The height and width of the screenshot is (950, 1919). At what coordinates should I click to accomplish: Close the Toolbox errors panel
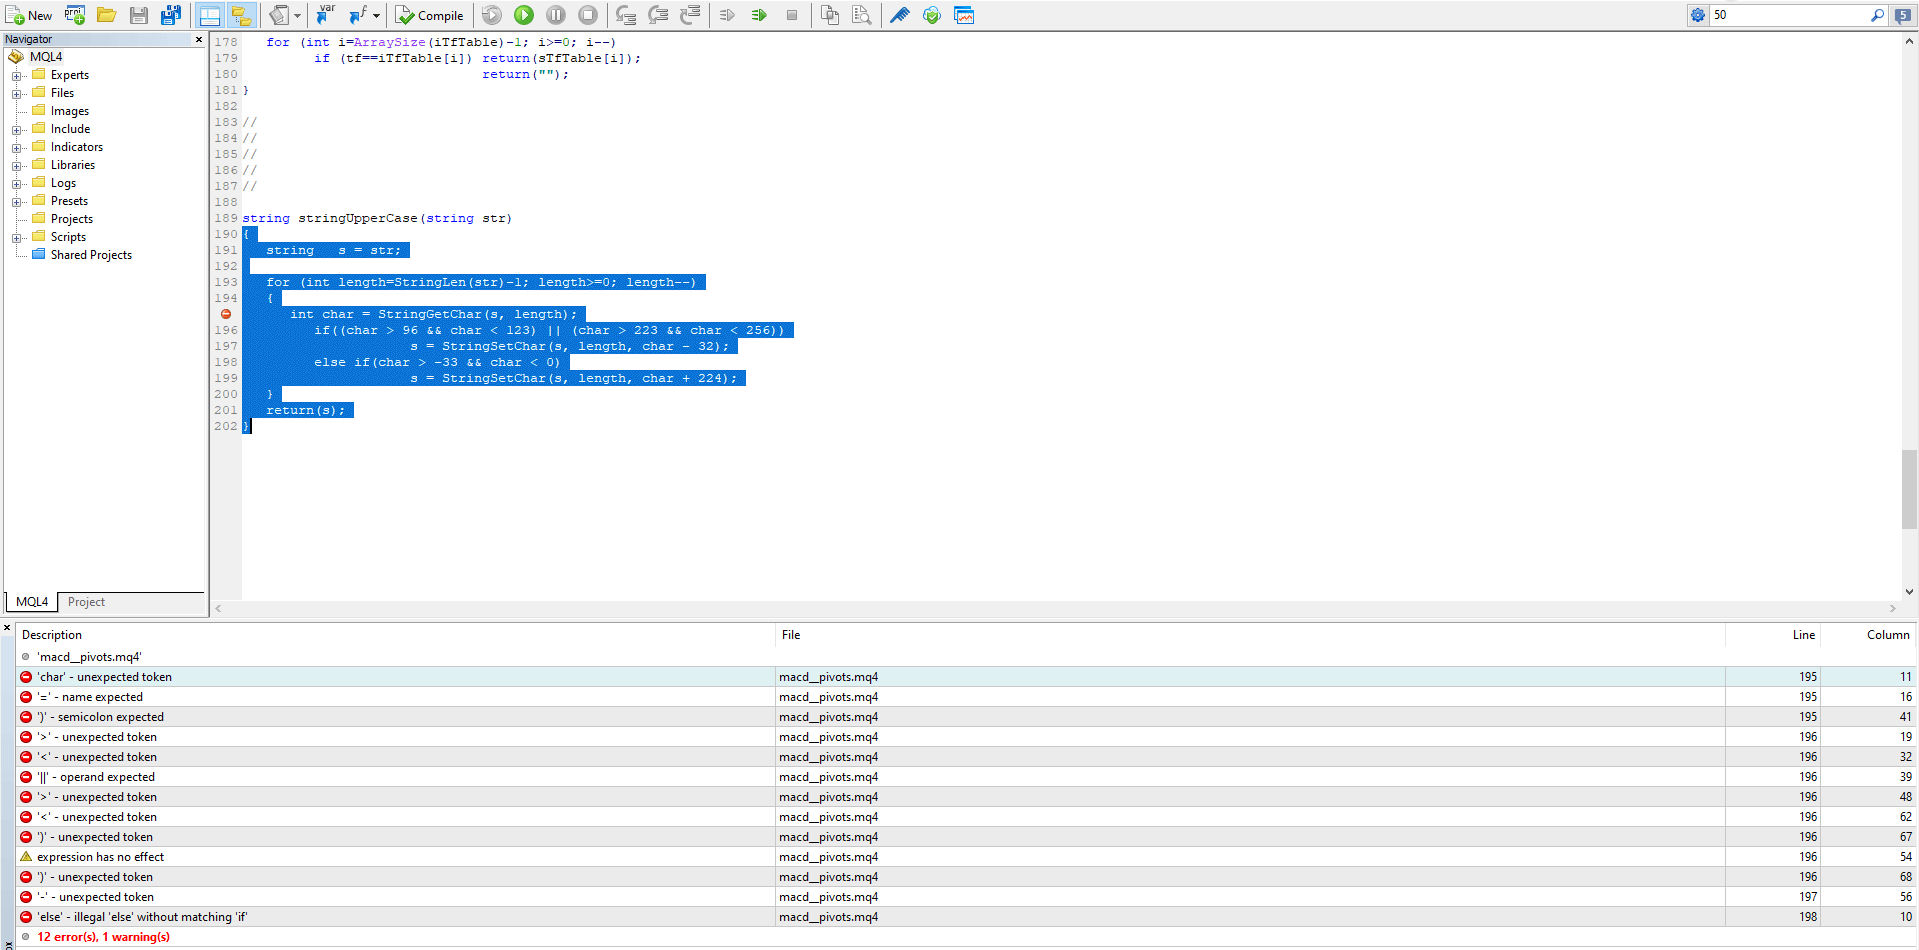click(7, 627)
